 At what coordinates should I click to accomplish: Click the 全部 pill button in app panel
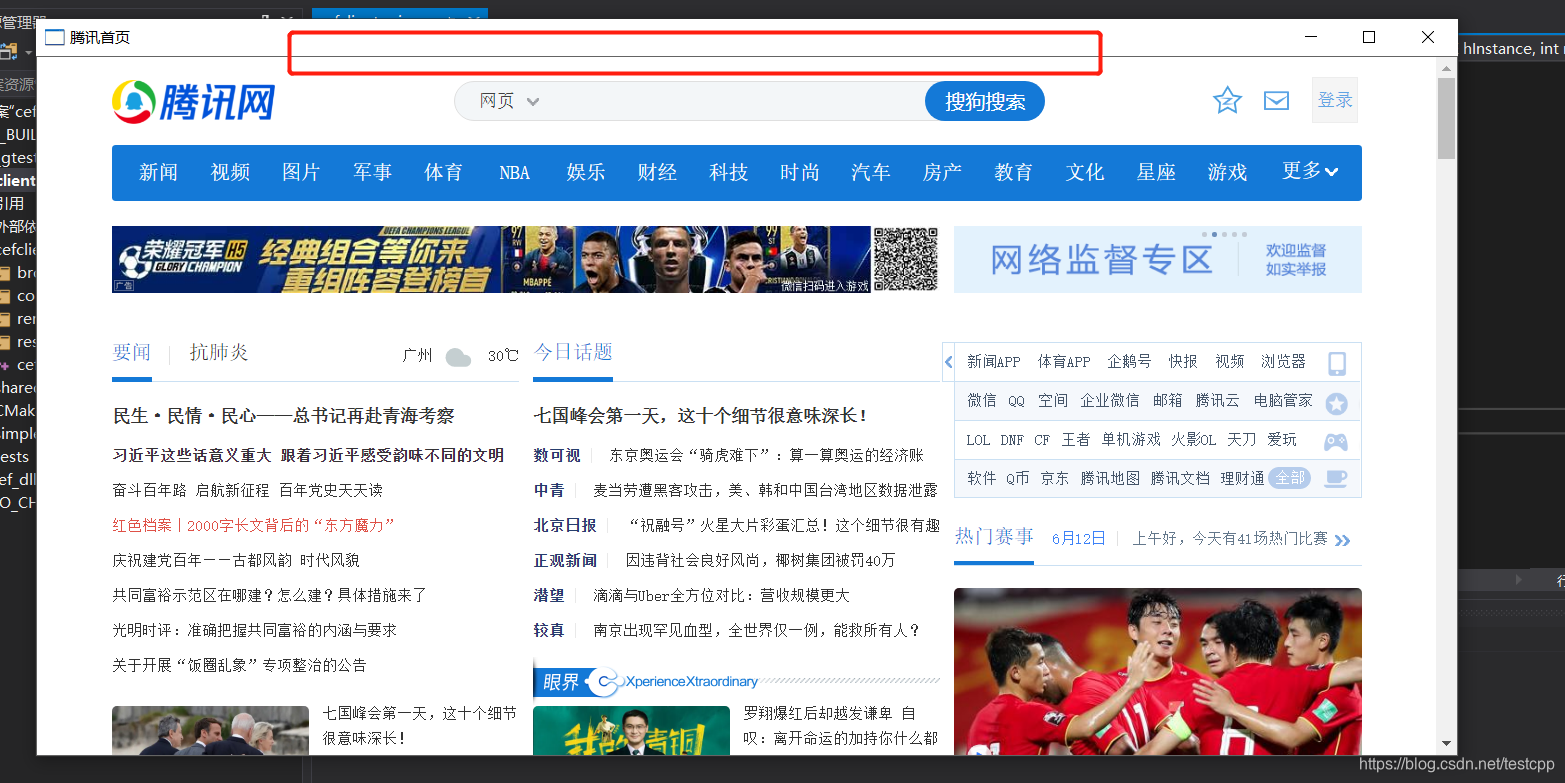tap(1289, 478)
